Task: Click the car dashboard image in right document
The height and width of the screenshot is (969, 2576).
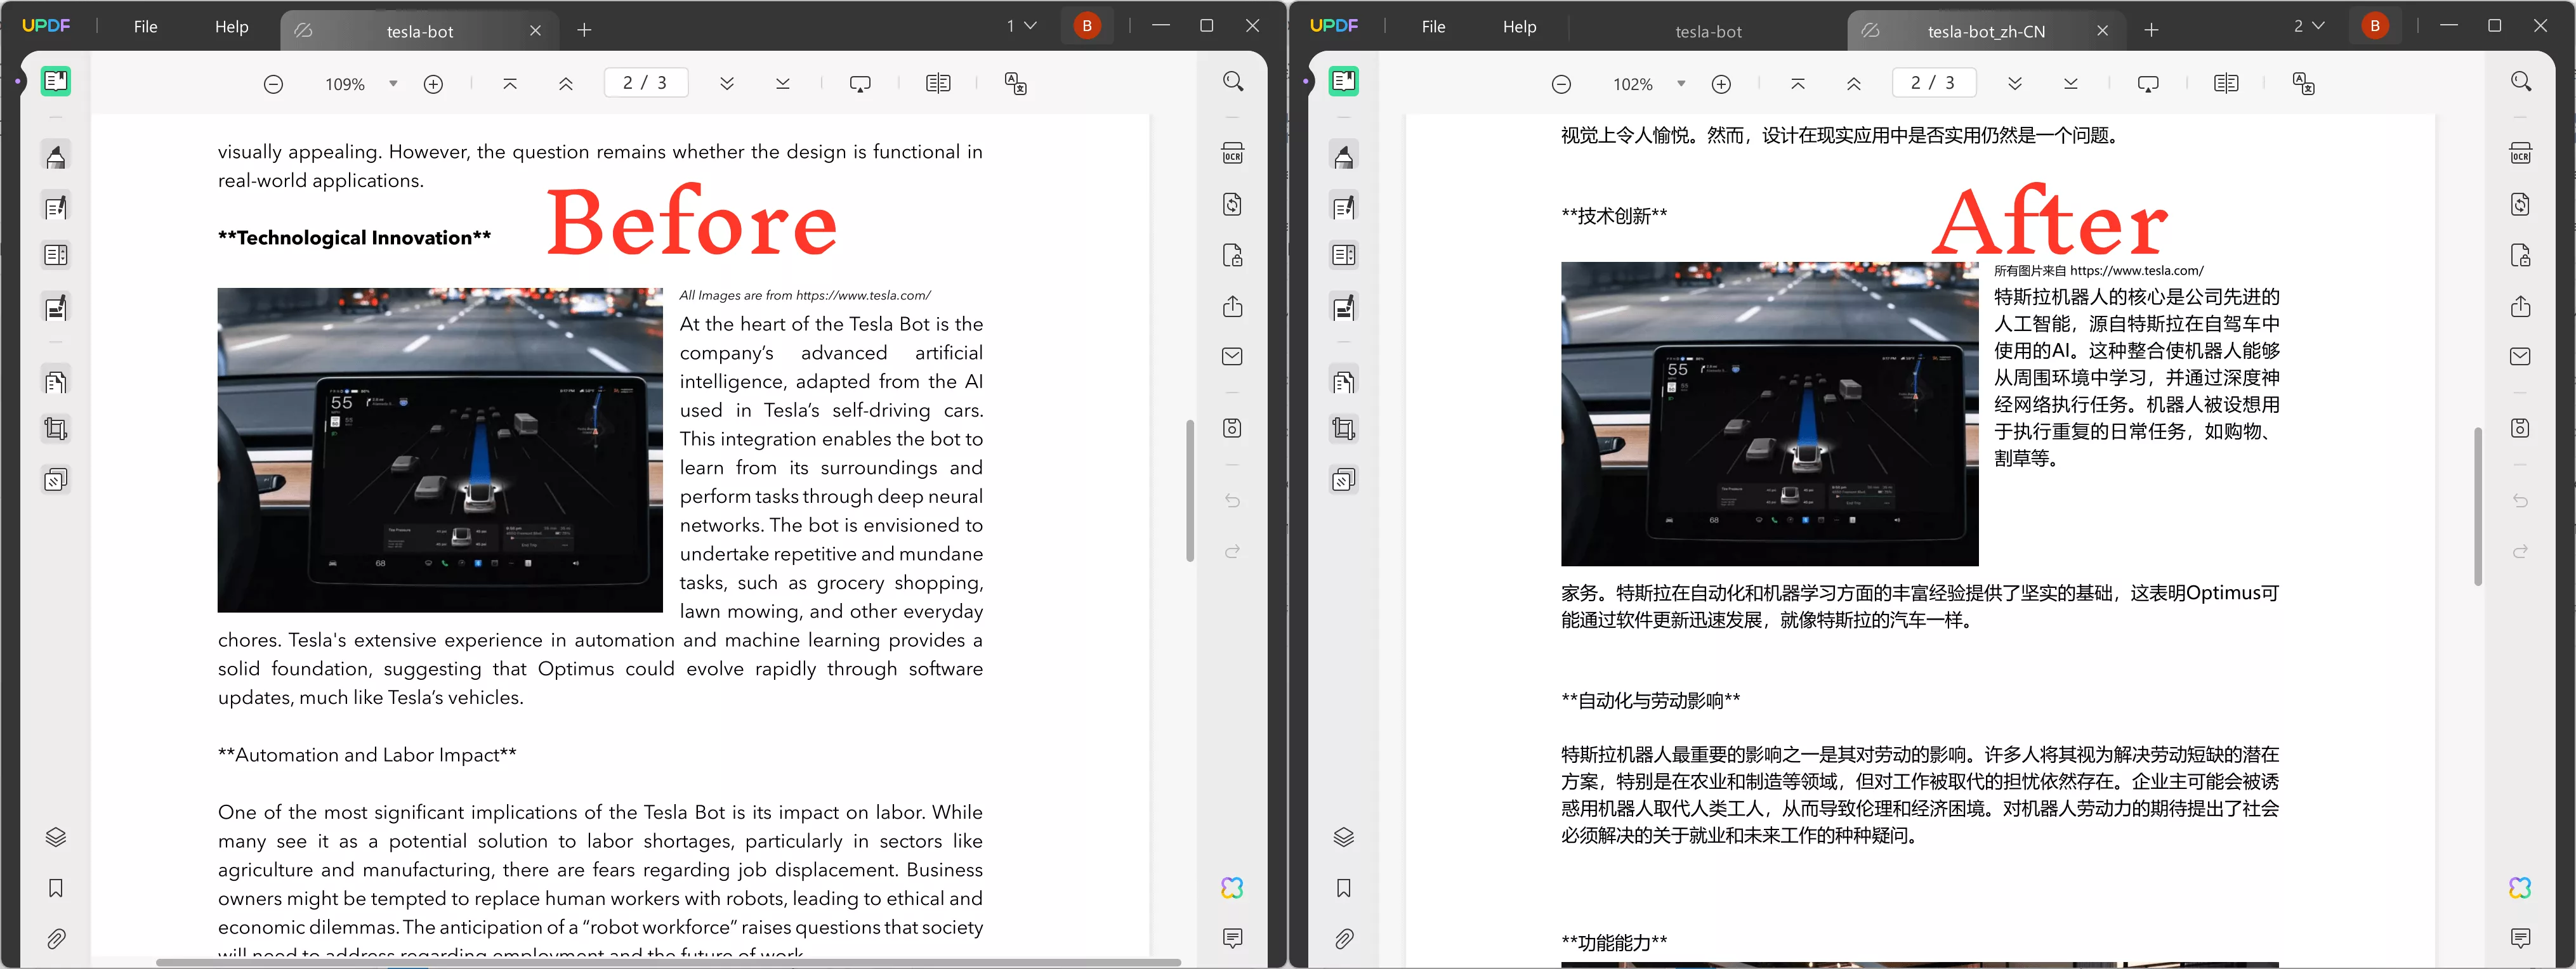Action: [x=1769, y=414]
